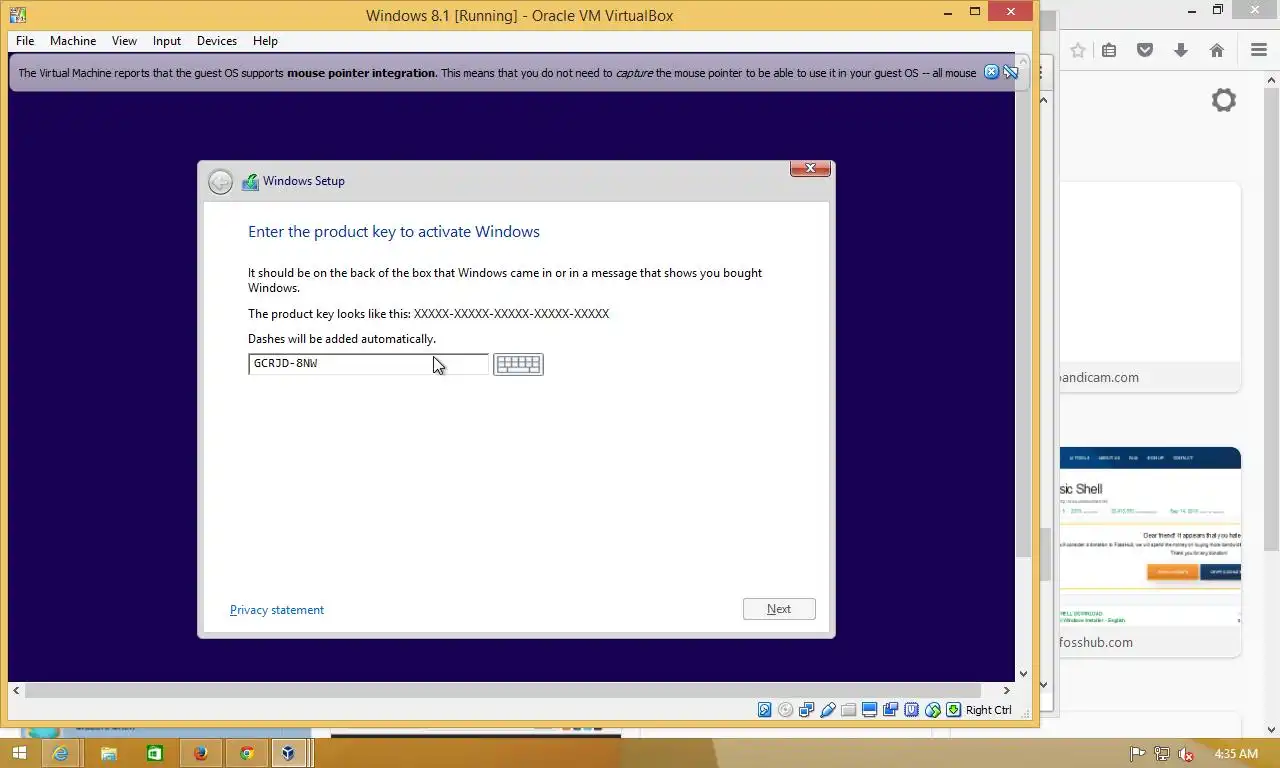The image size is (1280, 768).
Task: Open Internet Explorer from the taskbar
Action: point(62,753)
